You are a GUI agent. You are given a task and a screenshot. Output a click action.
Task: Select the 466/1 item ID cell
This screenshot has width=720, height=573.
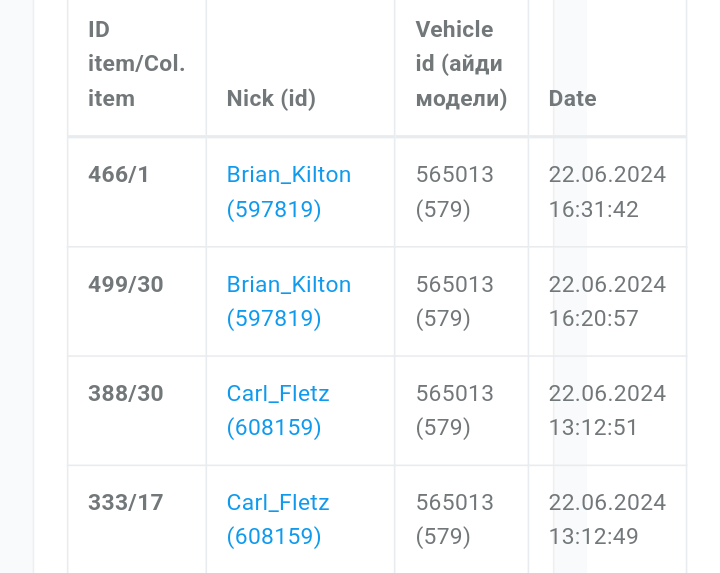118,175
